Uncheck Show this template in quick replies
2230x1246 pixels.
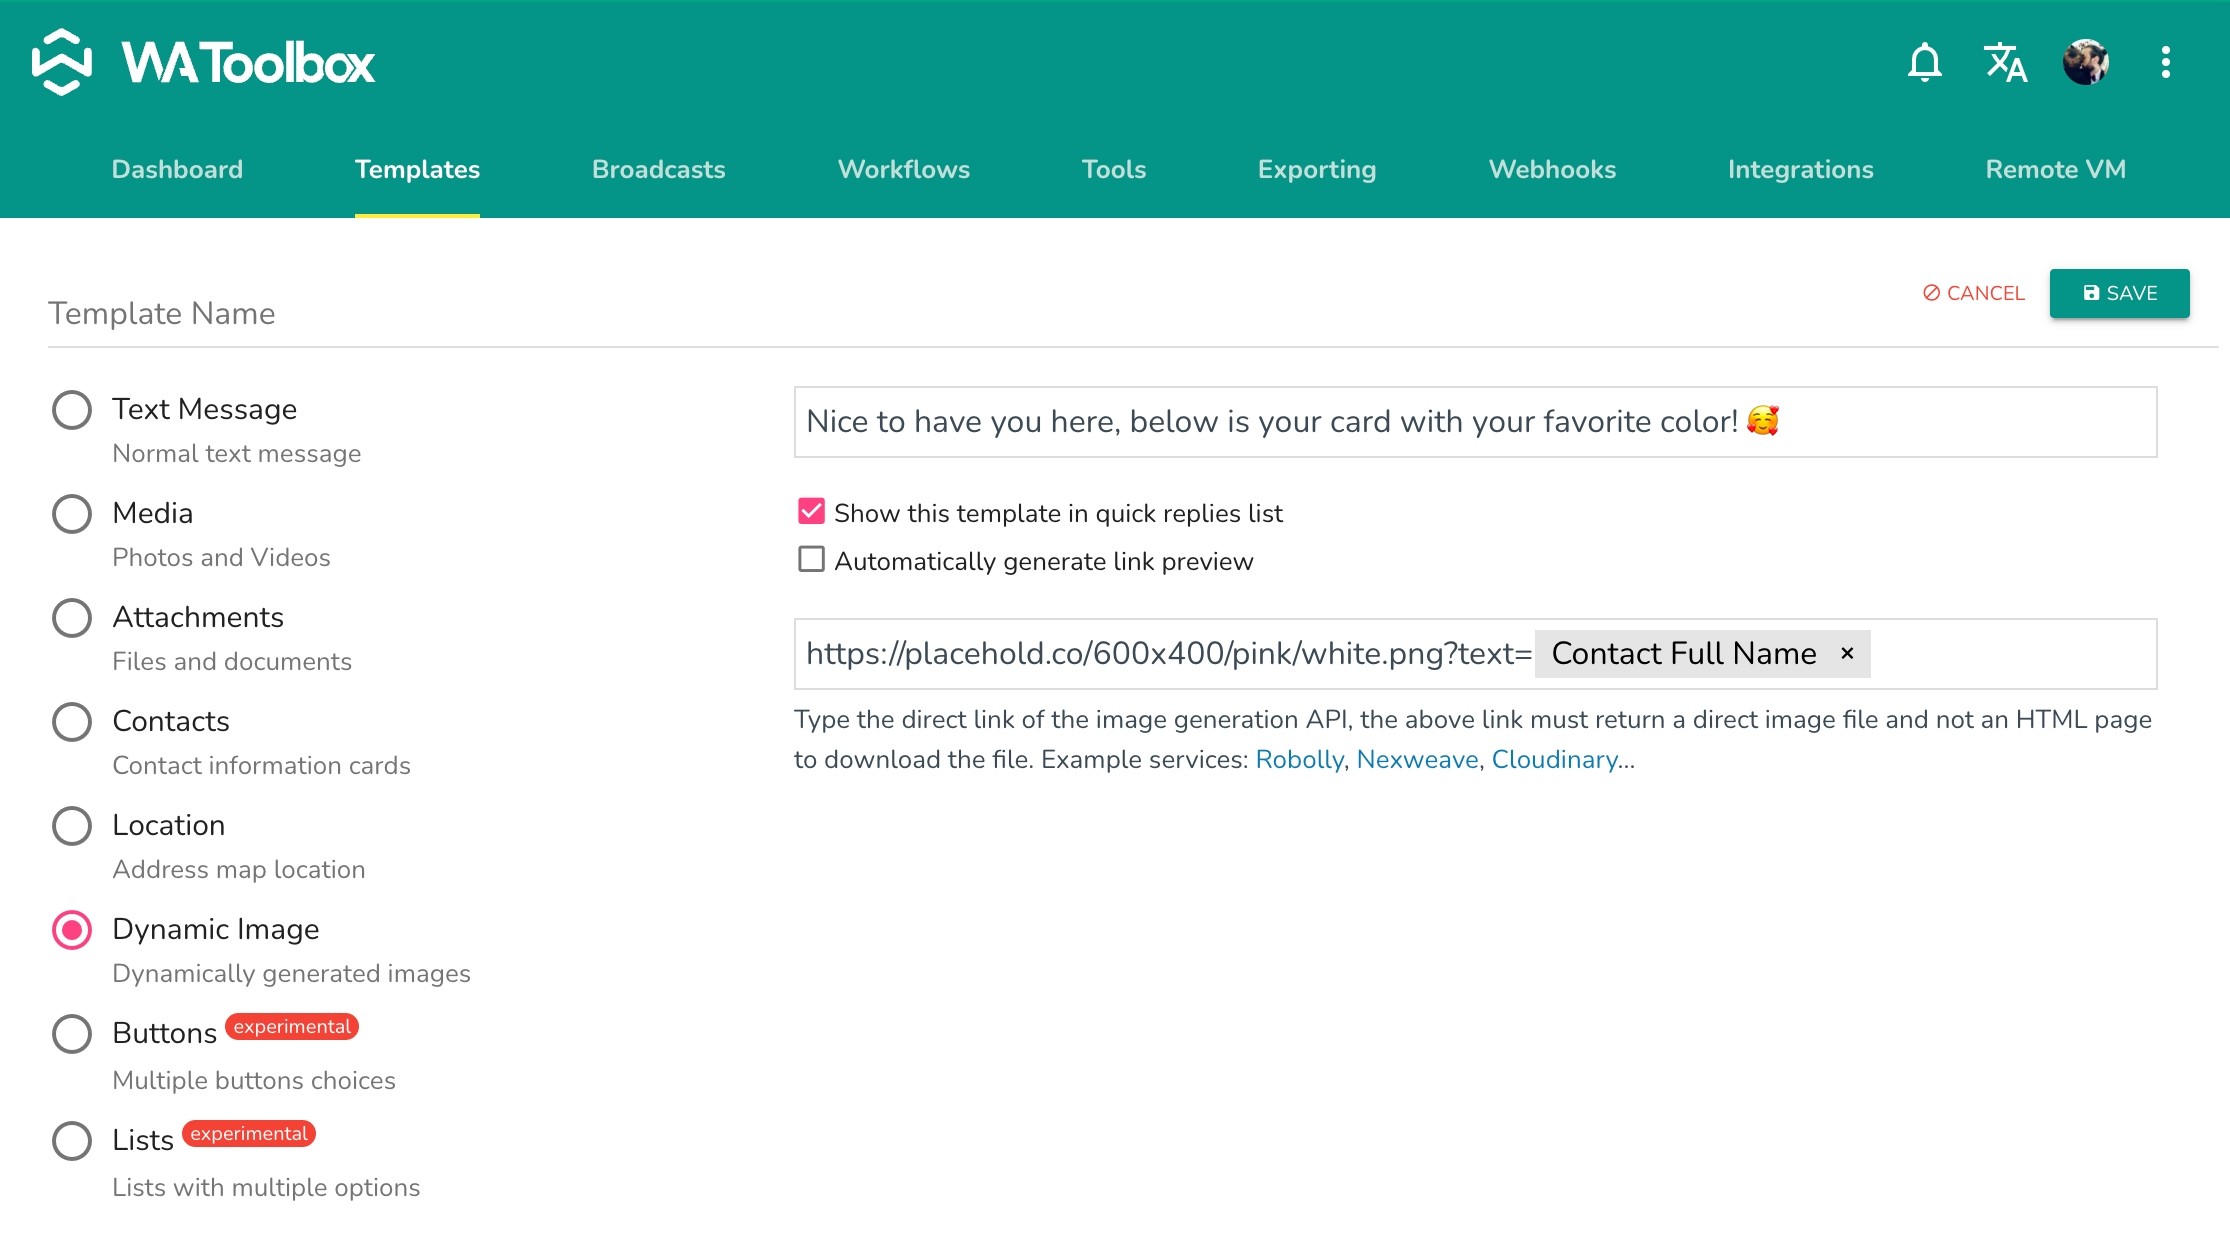click(811, 512)
